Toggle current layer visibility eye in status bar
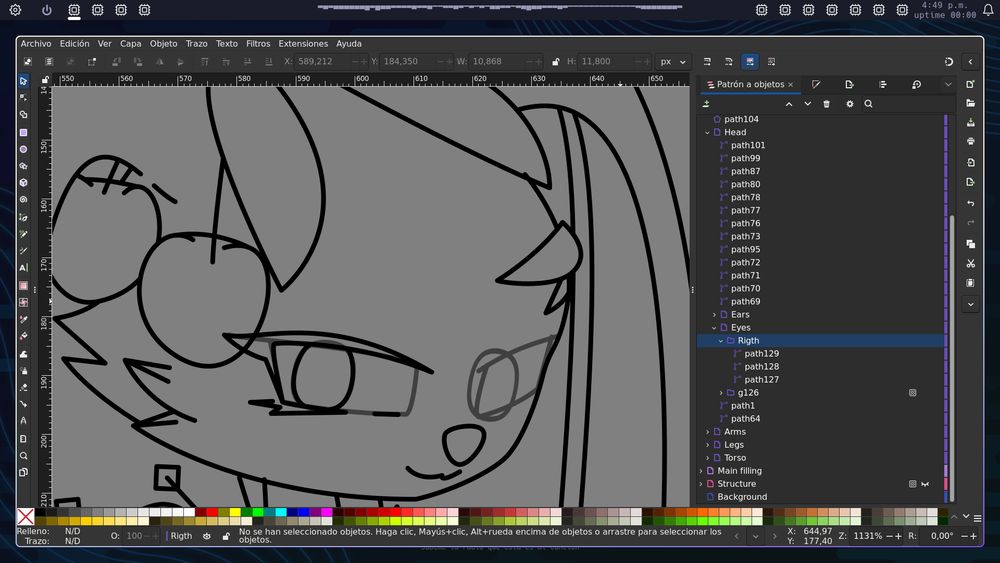 coord(207,536)
